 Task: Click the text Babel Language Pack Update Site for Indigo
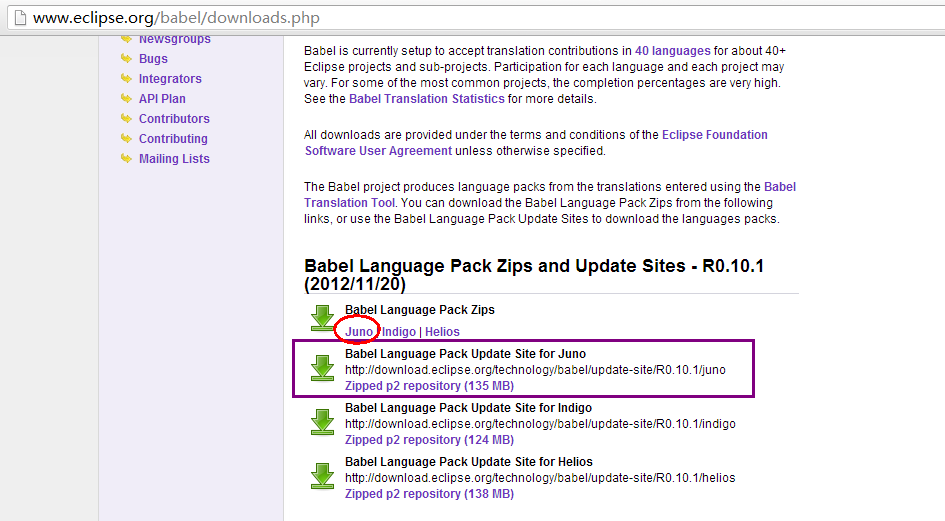[x=468, y=408]
